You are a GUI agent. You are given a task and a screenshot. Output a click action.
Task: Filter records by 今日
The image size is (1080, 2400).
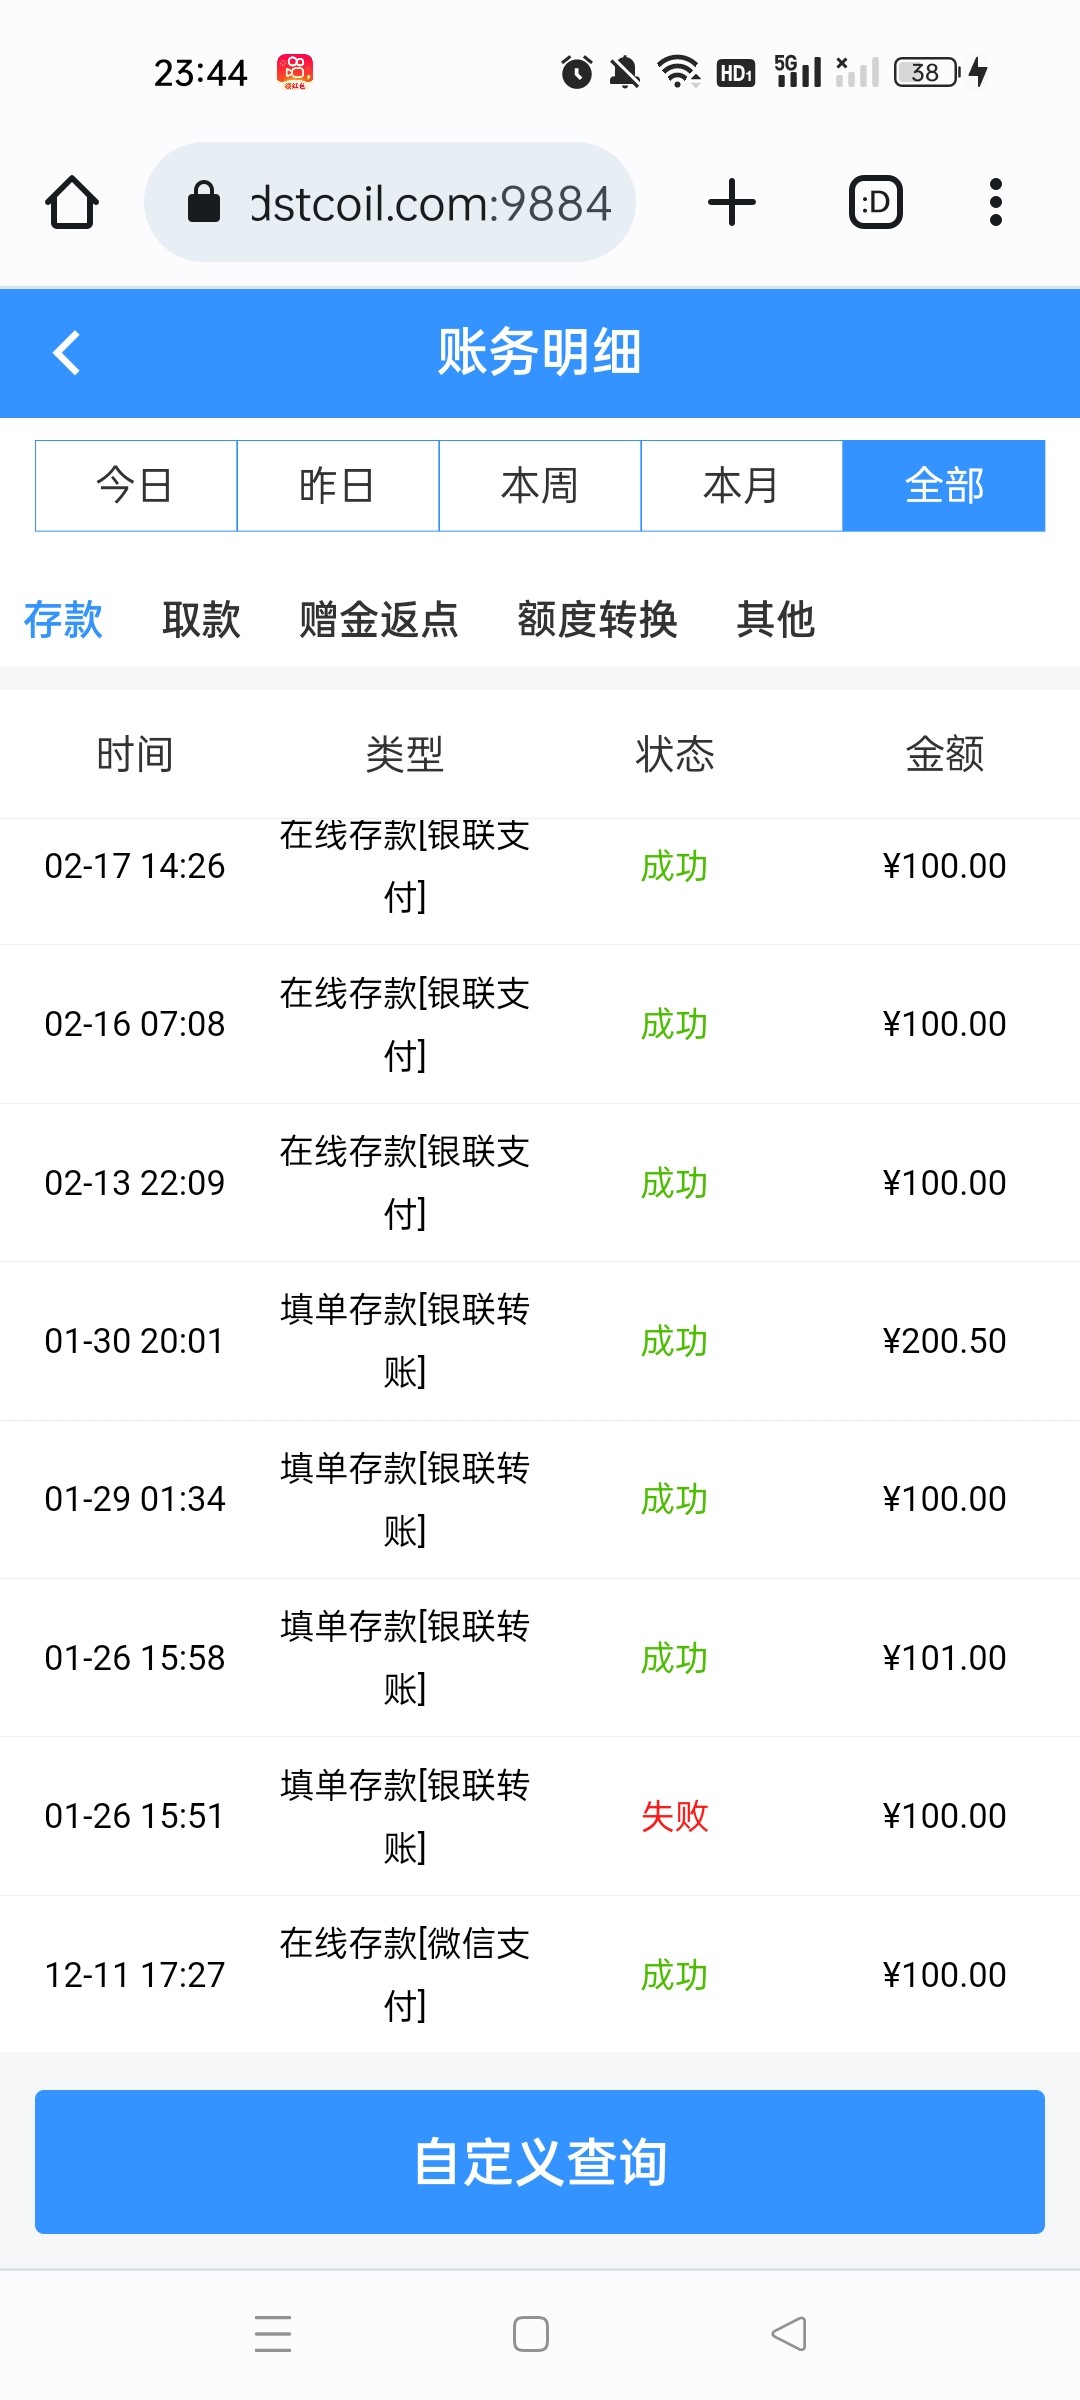click(x=136, y=486)
